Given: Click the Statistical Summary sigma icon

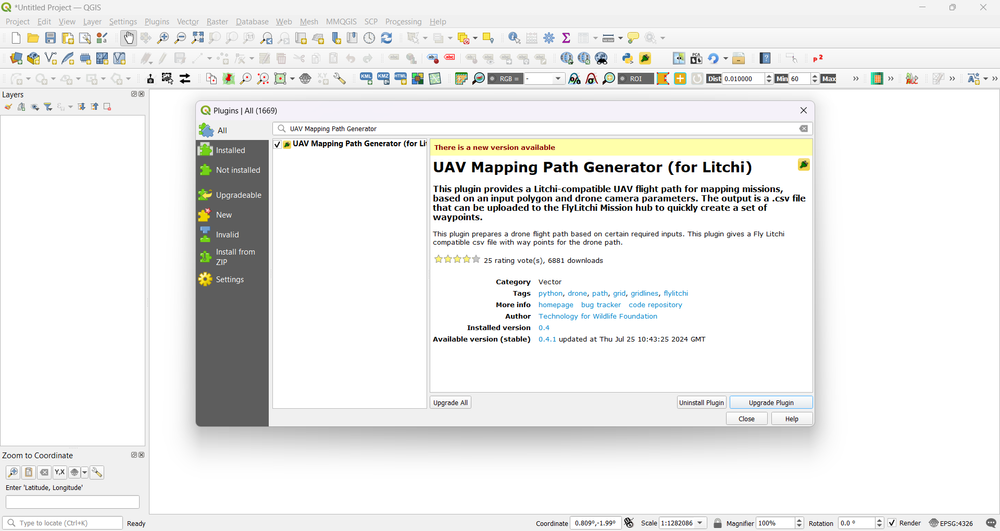Looking at the screenshot, I should pos(566,38).
